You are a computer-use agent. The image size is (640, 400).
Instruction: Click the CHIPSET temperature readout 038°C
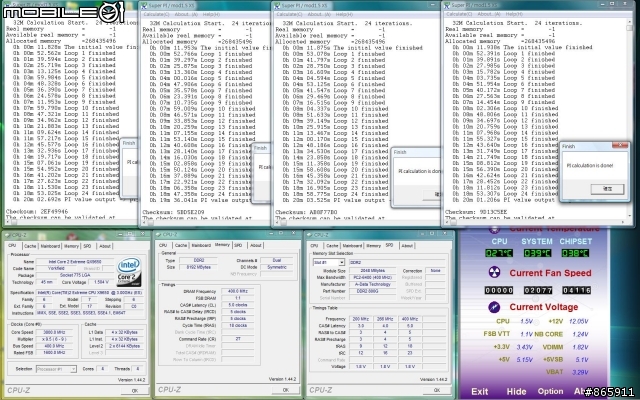click(576, 253)
